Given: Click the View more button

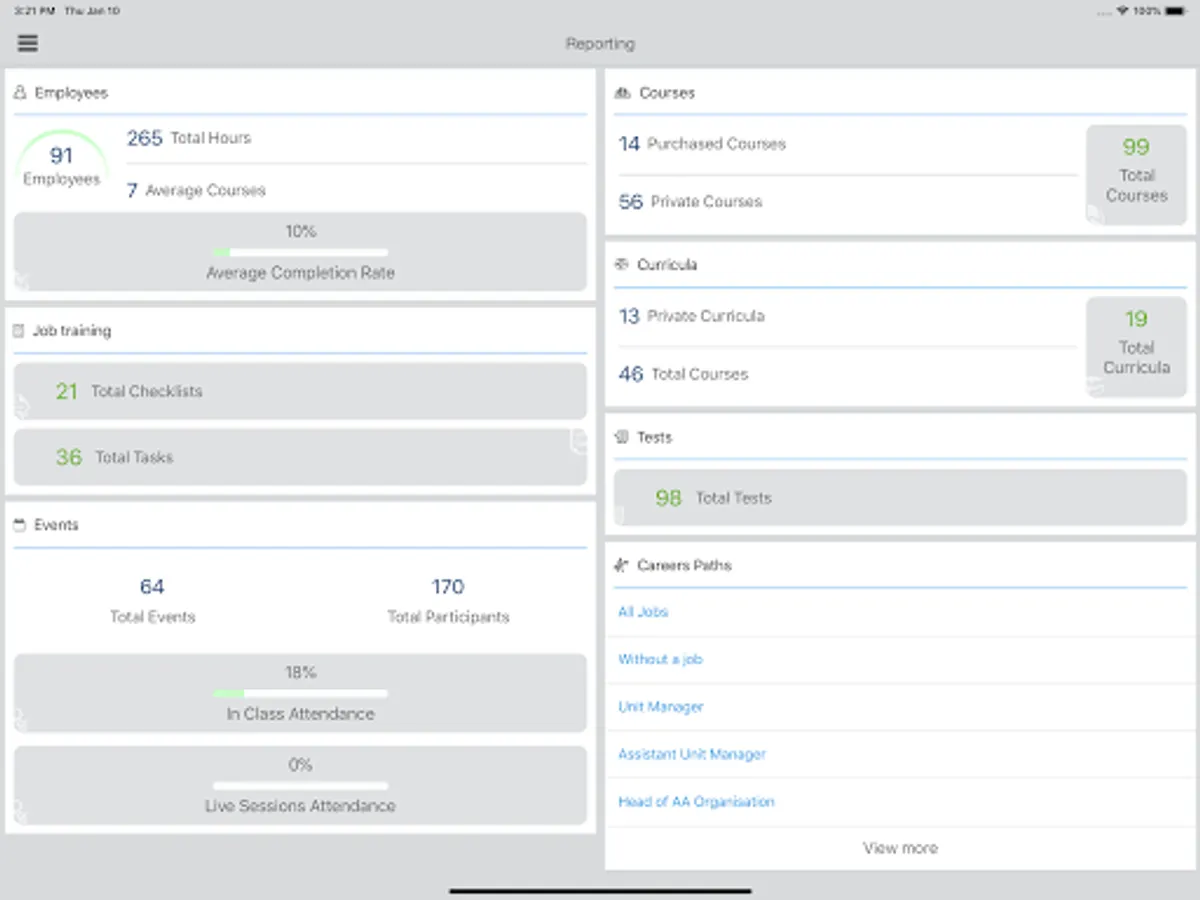Looking at the screenshot, I should coord(900,847).
